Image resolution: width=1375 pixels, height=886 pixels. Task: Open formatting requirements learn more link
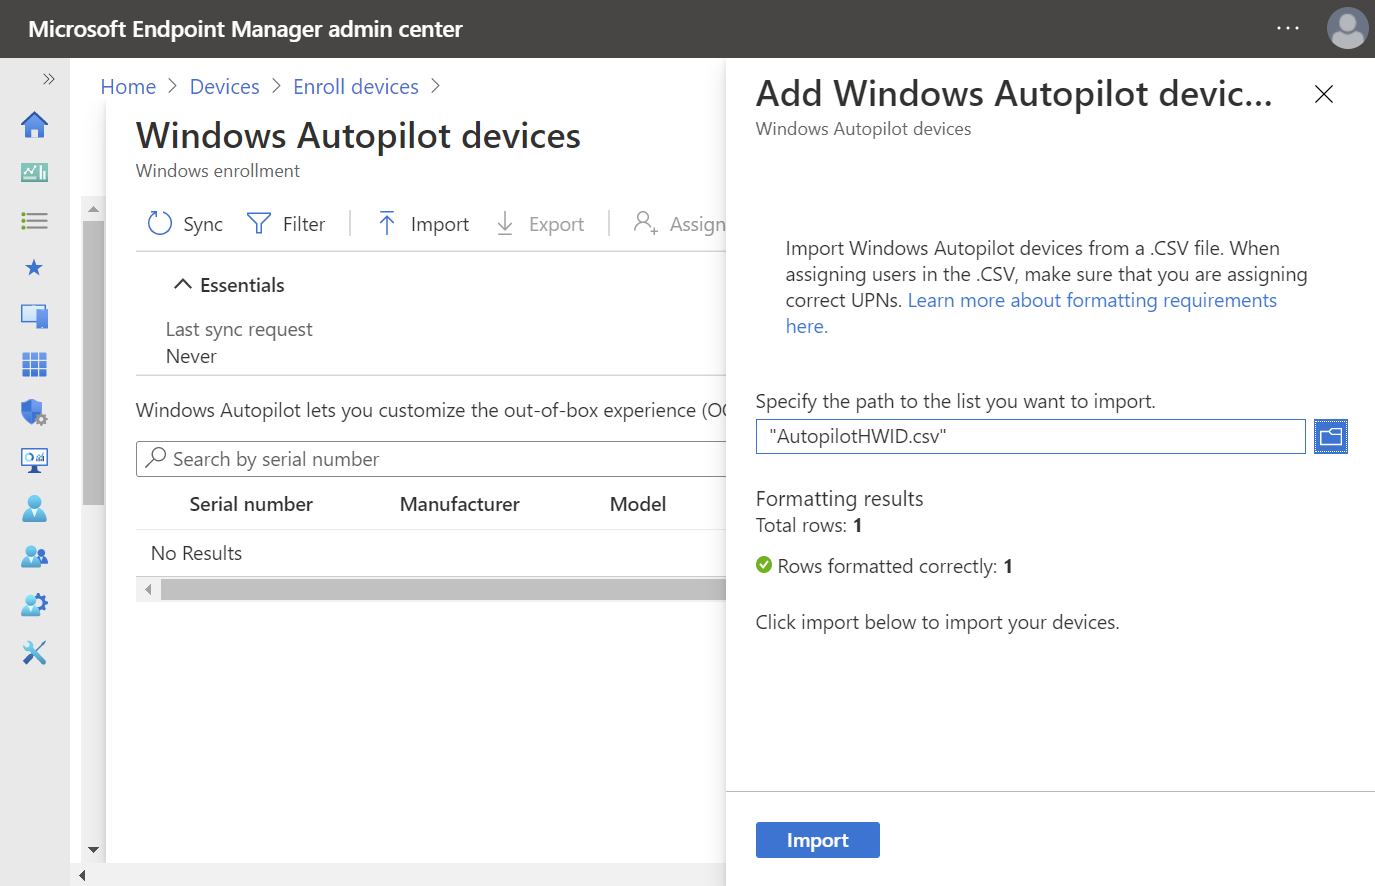click(1091, 301)
